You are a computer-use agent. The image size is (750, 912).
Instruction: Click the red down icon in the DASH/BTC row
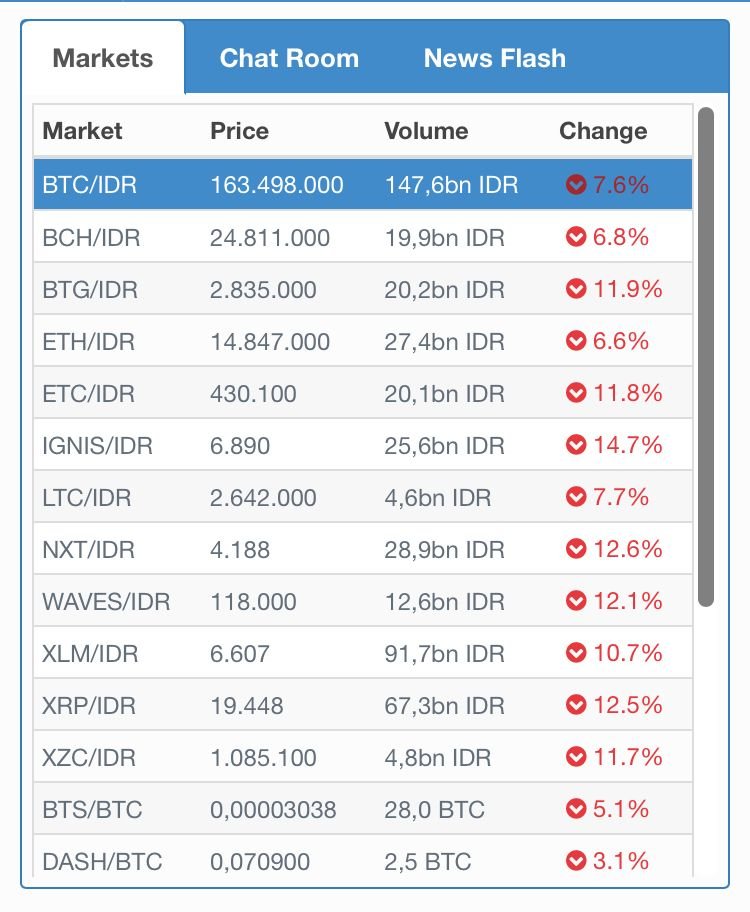coord(575,861)
